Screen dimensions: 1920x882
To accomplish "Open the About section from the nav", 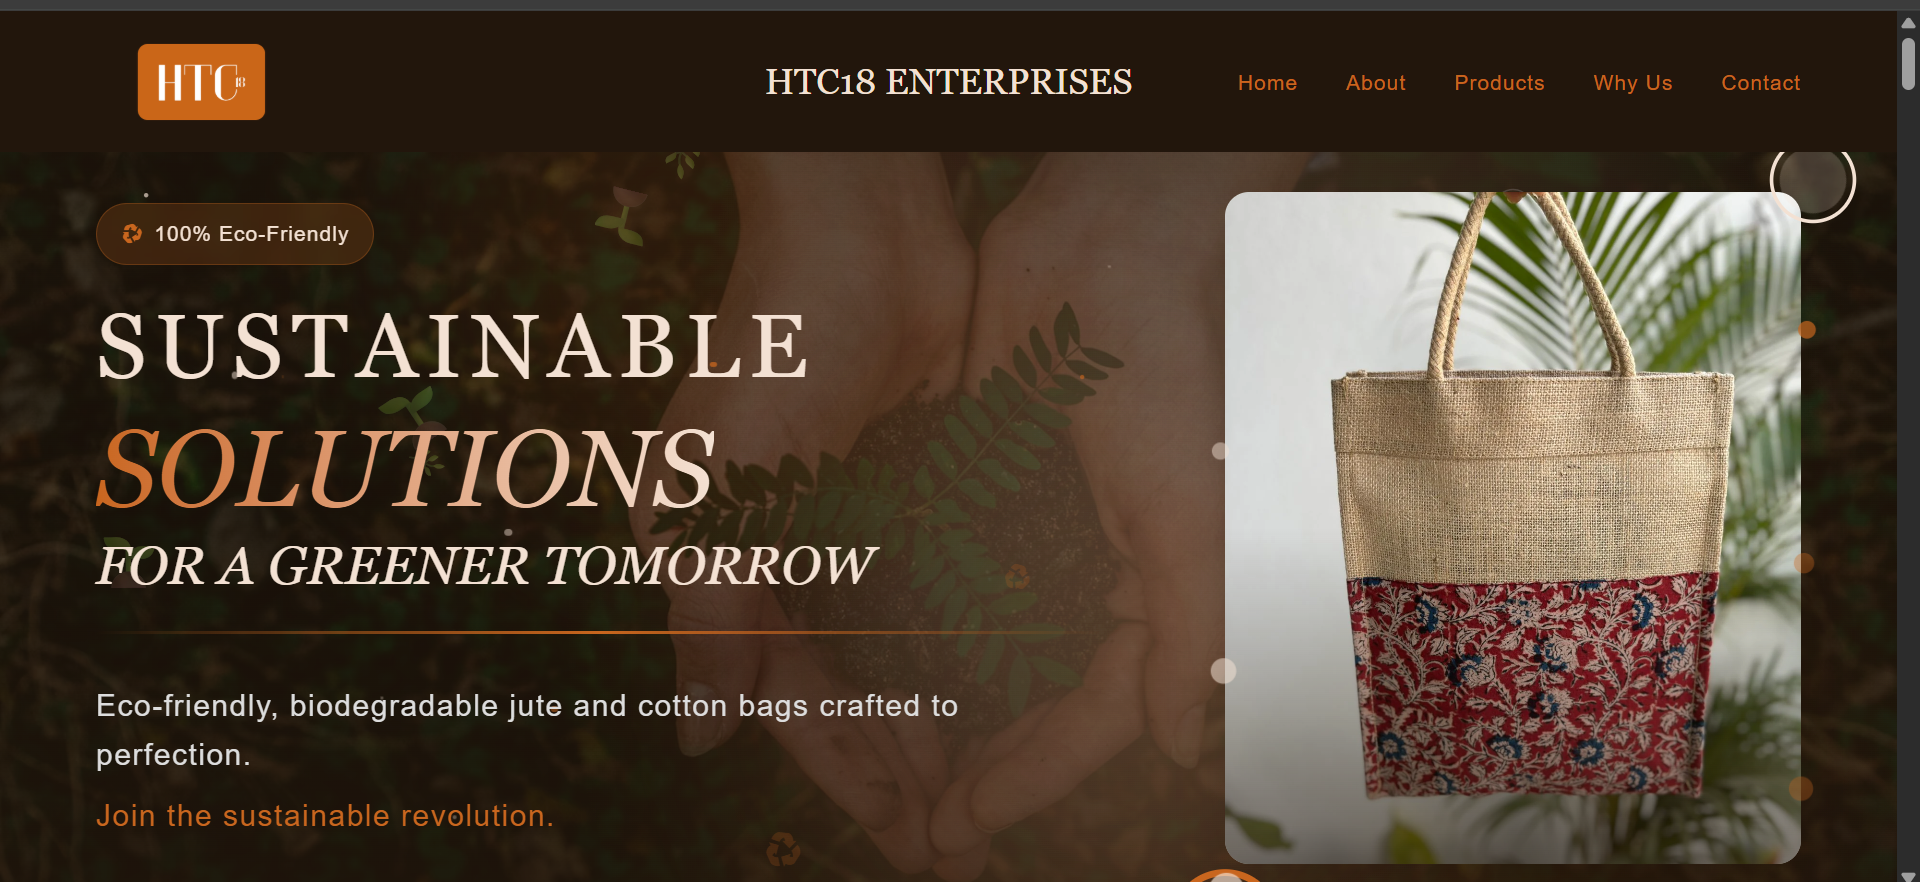I will point(1375,83).
